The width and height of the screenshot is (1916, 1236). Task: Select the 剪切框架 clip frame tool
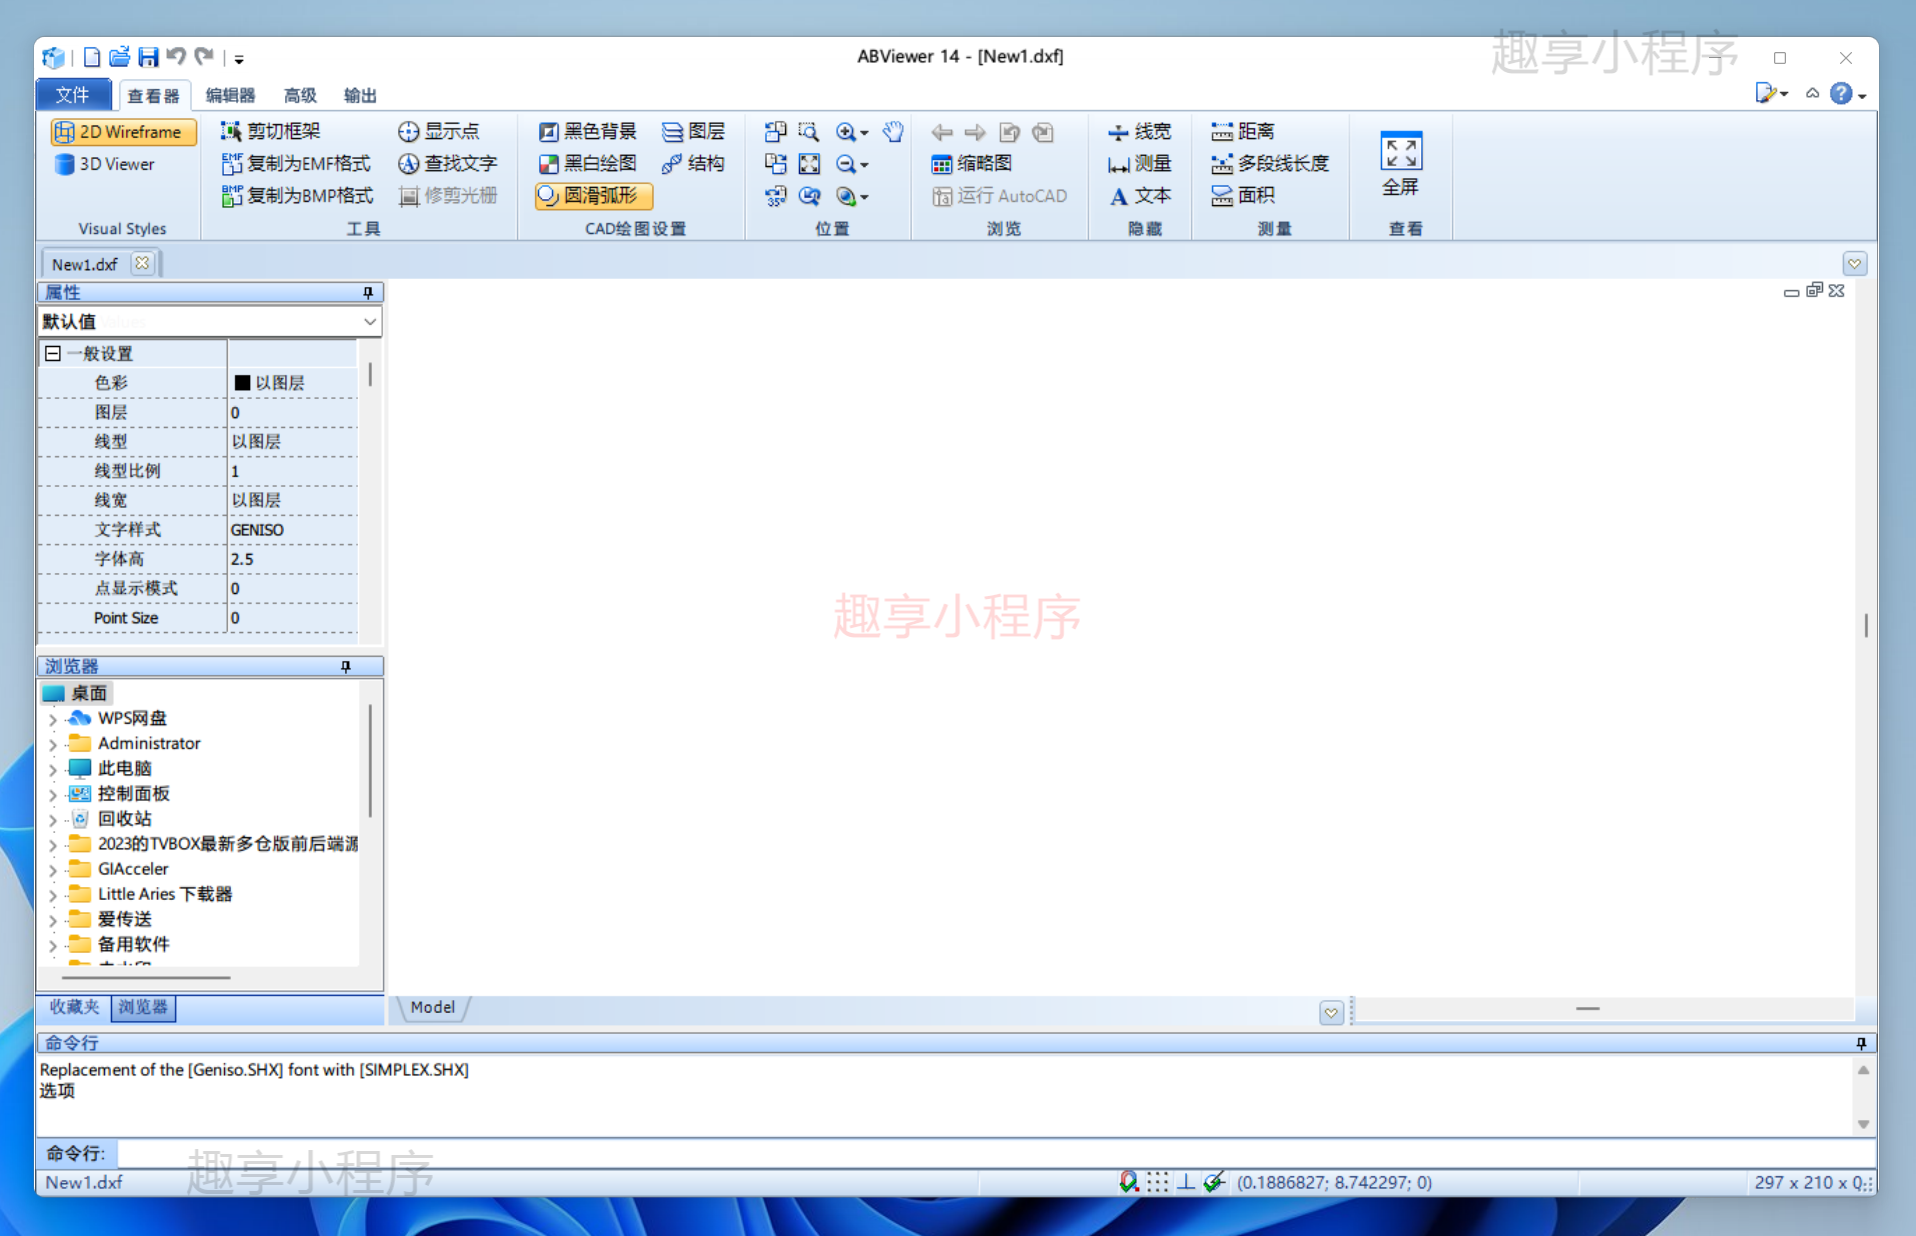pyautogui.click(x=271, y=131)
